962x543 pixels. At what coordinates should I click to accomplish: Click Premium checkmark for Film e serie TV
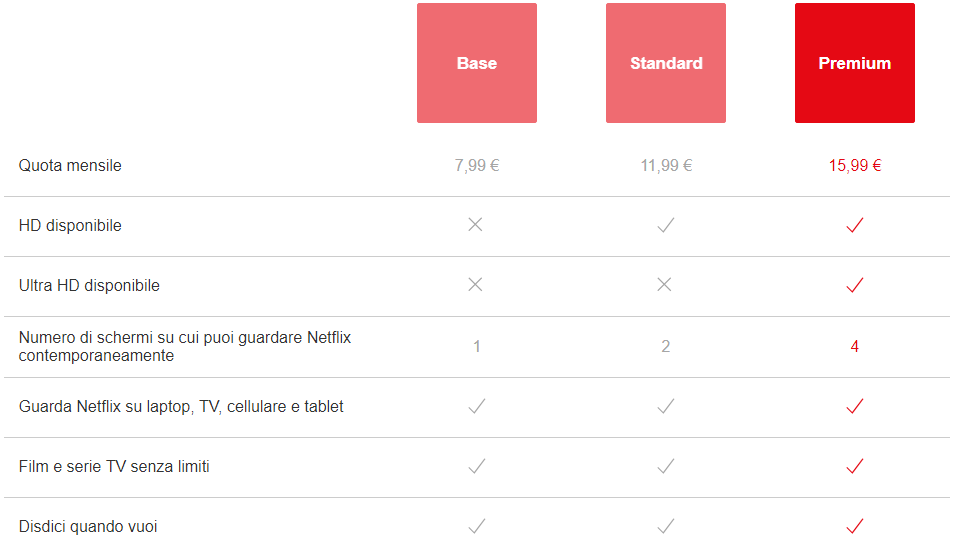855,466
